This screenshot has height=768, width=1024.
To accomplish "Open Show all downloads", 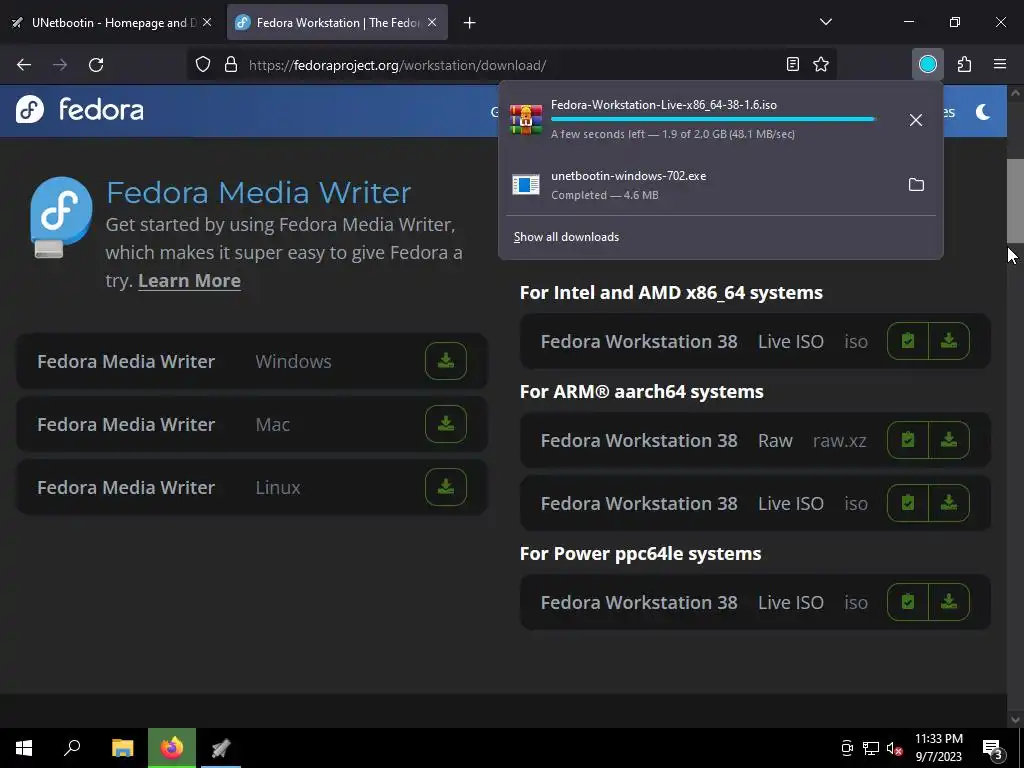I will tap(566, 236).
